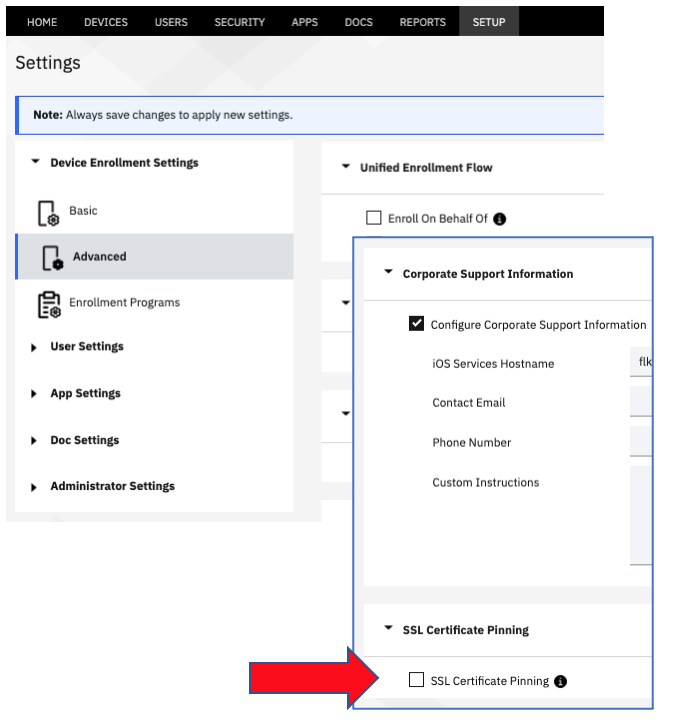This screenshot has height=728, width=676.
Task: Click the iOS Services Hostname field
Action: (641, 362)
